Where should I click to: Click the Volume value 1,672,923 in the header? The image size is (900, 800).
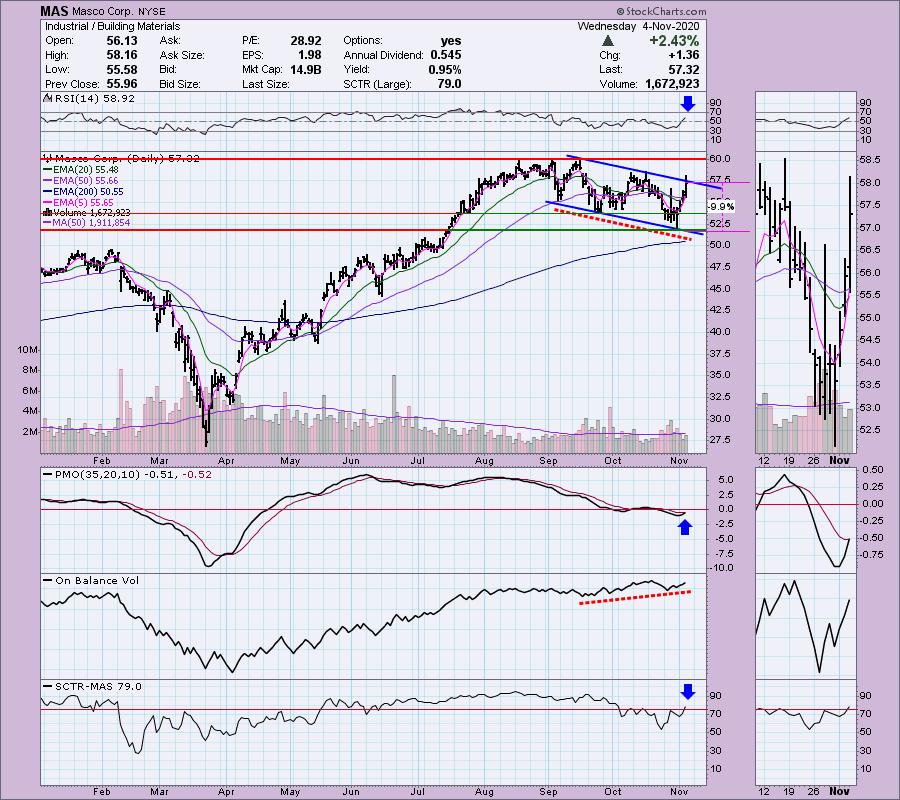[x=672, y=84]
